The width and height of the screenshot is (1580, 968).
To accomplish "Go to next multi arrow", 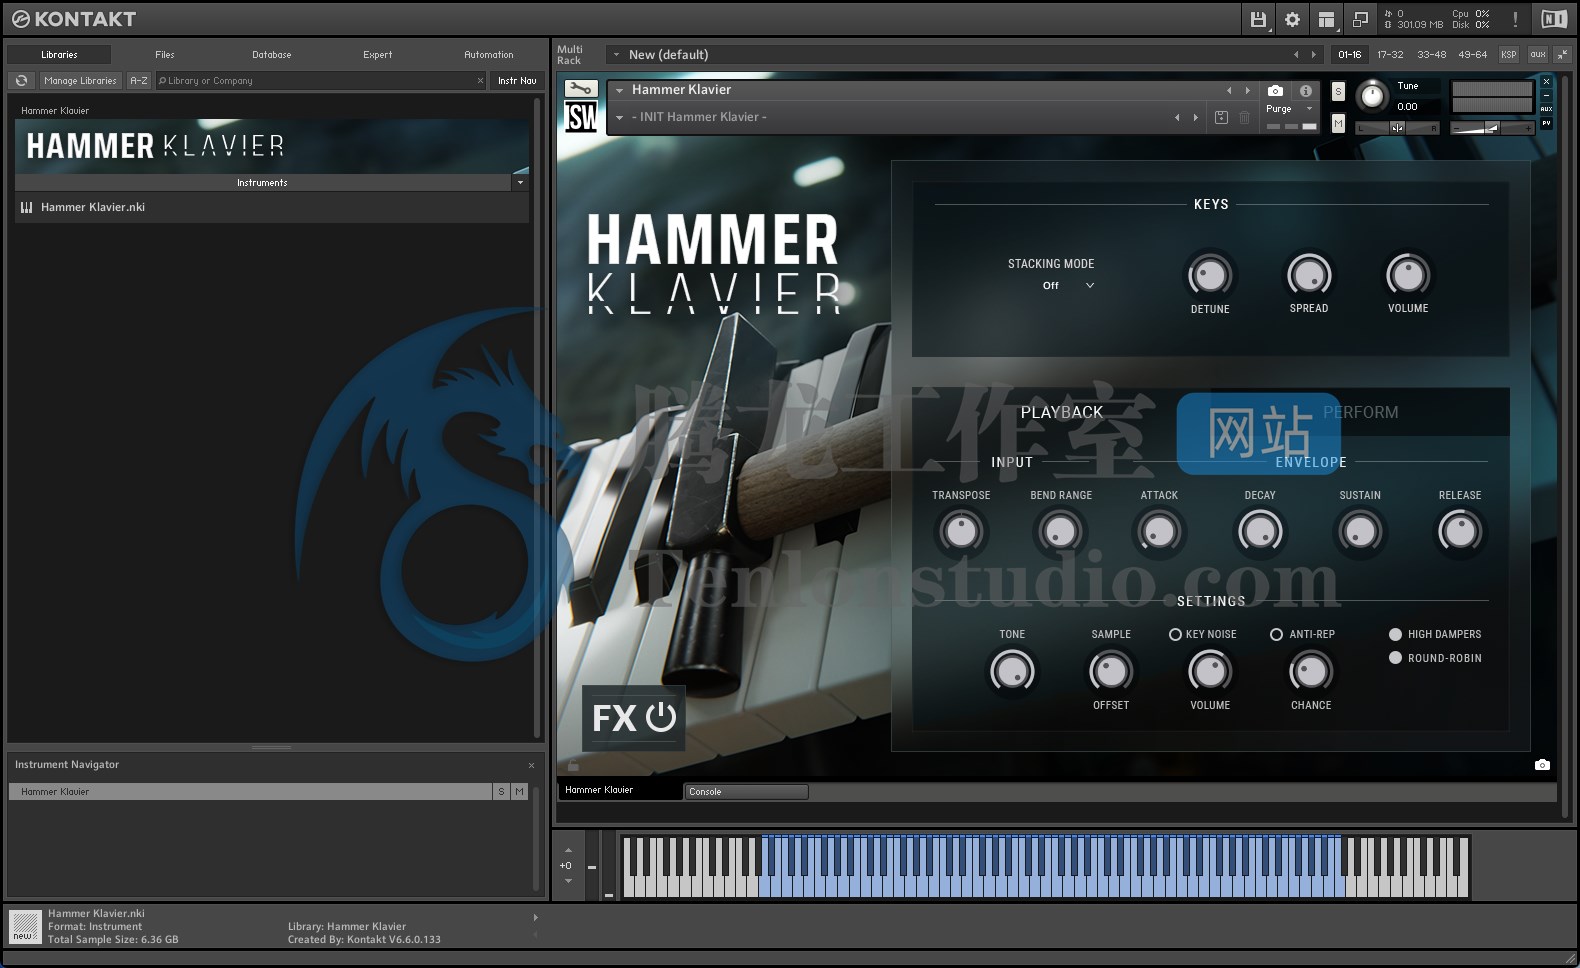I will 1314,54.
